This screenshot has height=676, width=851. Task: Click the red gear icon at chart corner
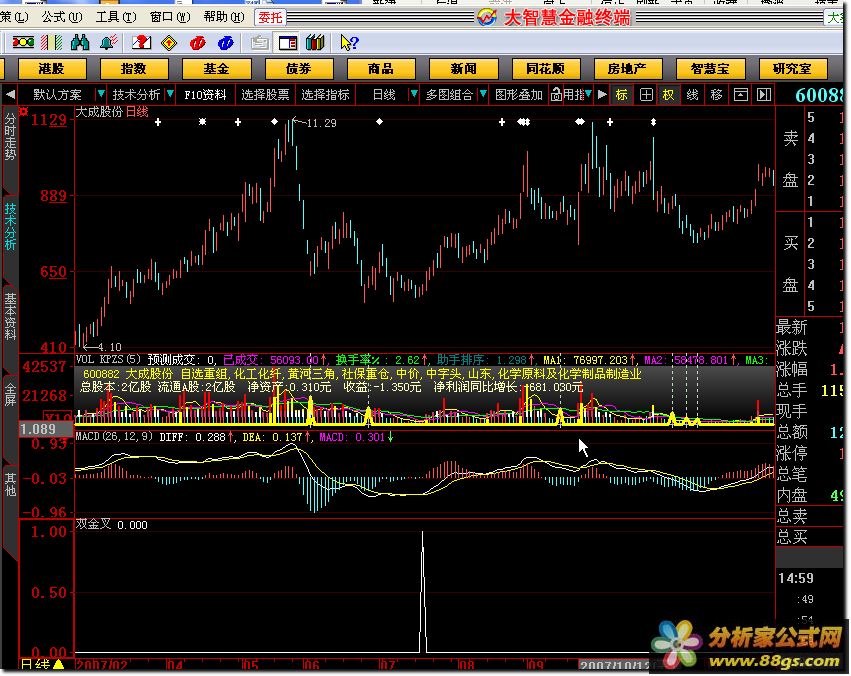point(23,111)
